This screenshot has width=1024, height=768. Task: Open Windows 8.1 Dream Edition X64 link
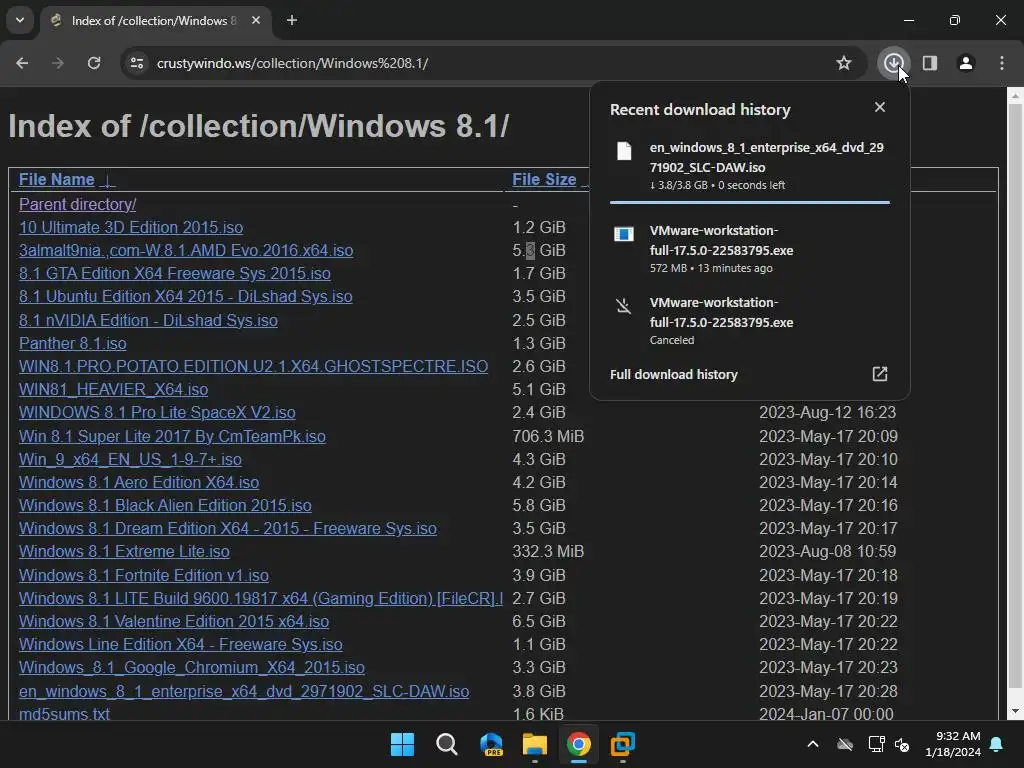pyautogui.click(x=228, y=528)
